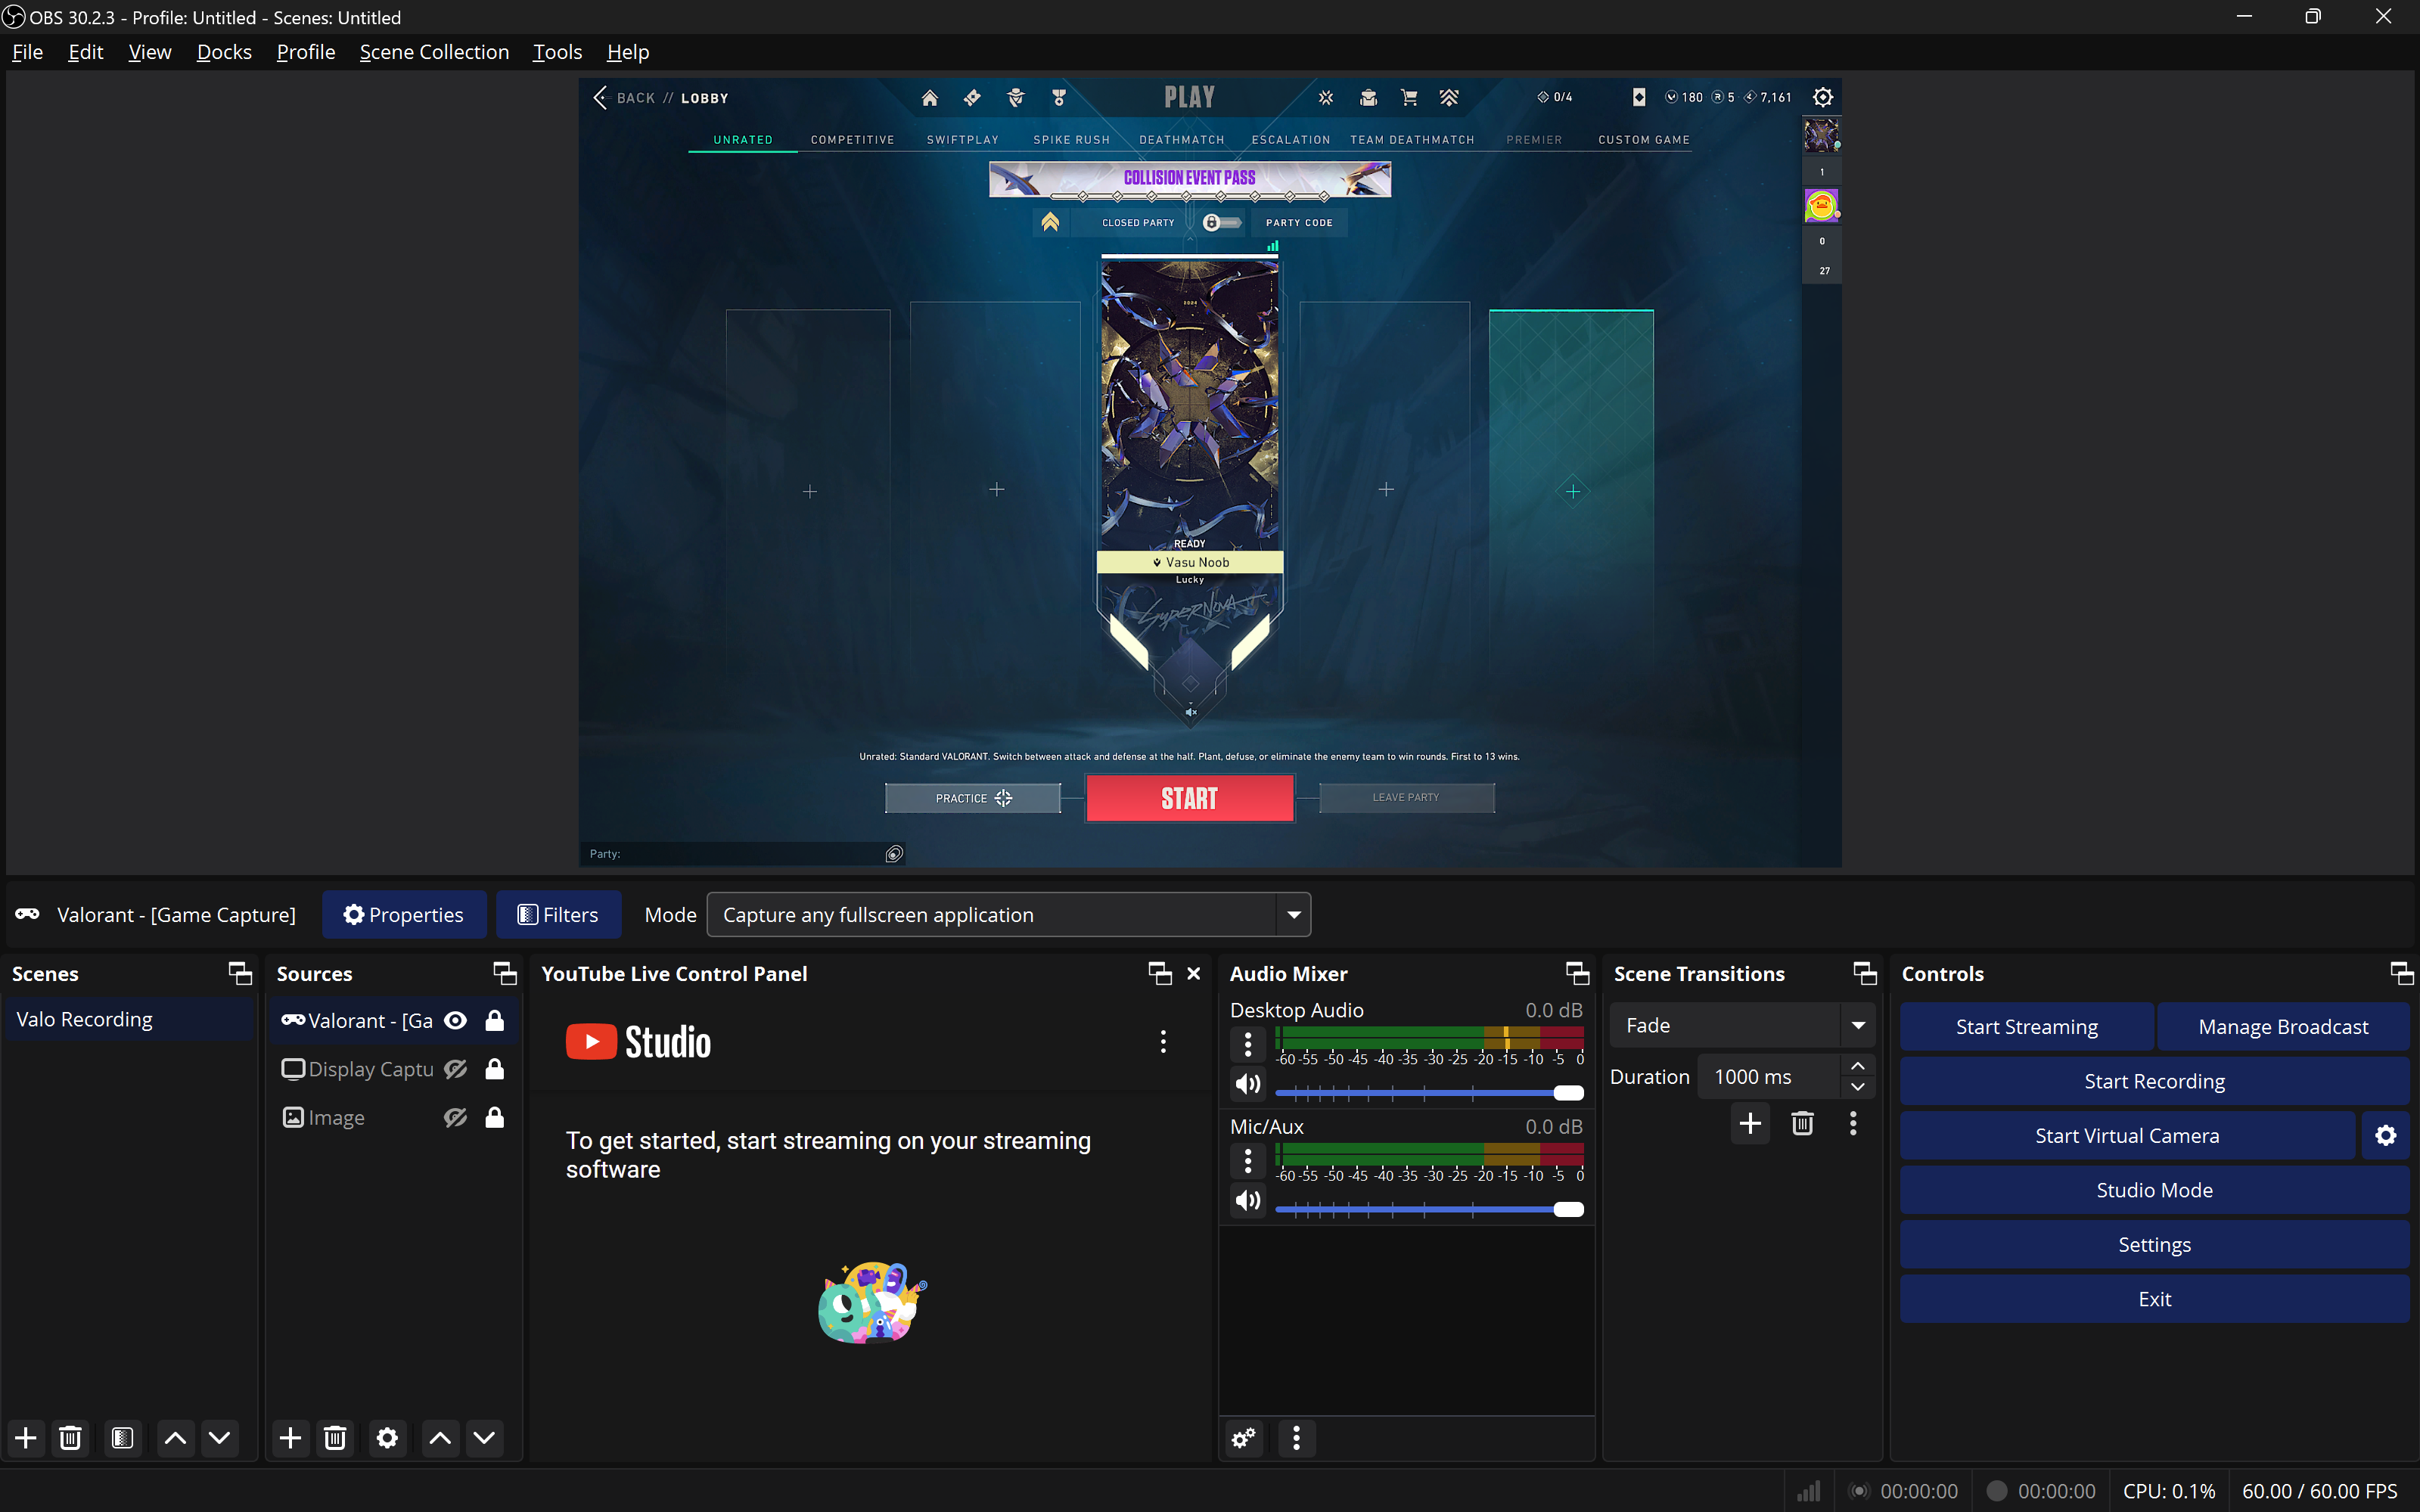2420x1512 pixels.
Task: Open source Properties button in toolbar
Action: point(404,915)
